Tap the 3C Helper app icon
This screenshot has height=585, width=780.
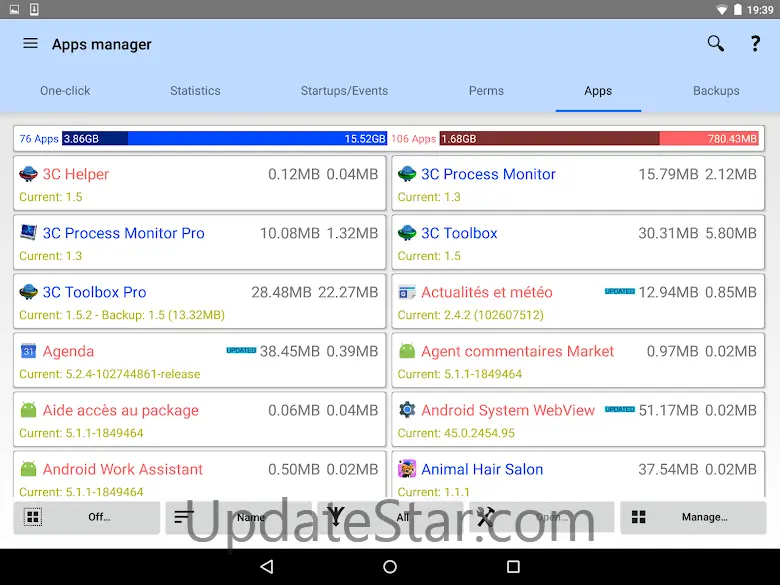28,174
